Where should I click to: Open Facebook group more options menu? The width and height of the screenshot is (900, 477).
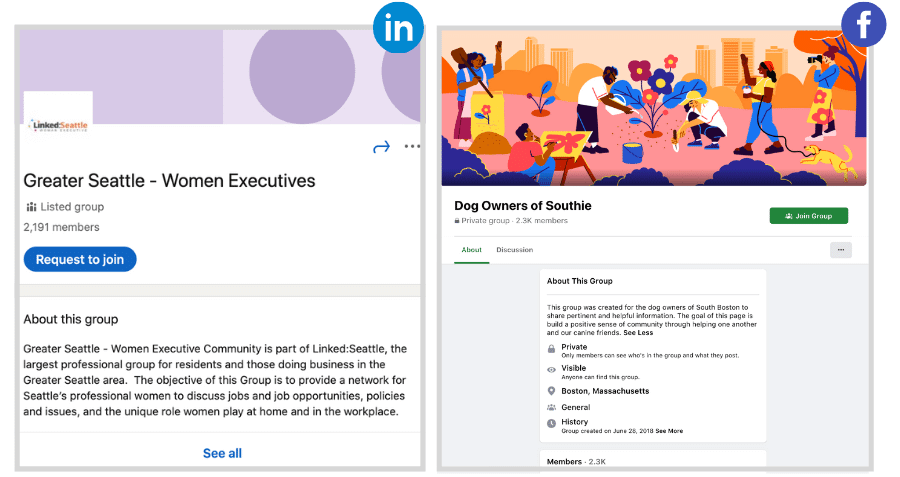coord(840,250)
